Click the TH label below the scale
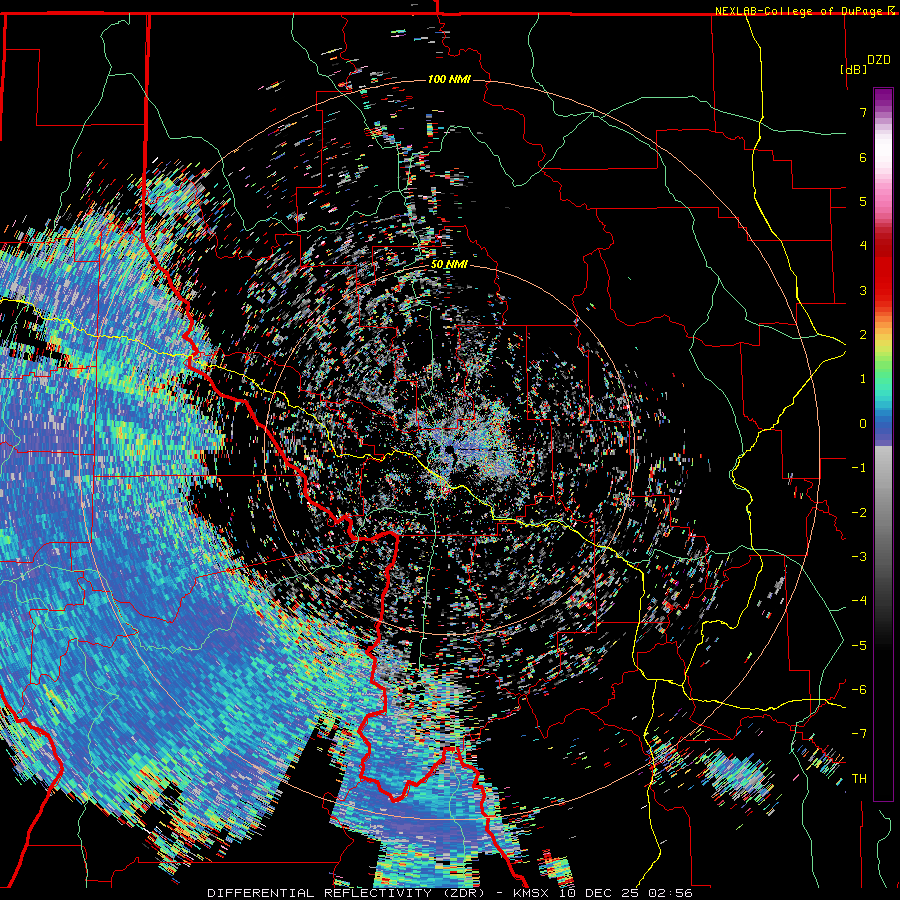The width and height of the screenshot is (900, 900). tap(859, 779)
